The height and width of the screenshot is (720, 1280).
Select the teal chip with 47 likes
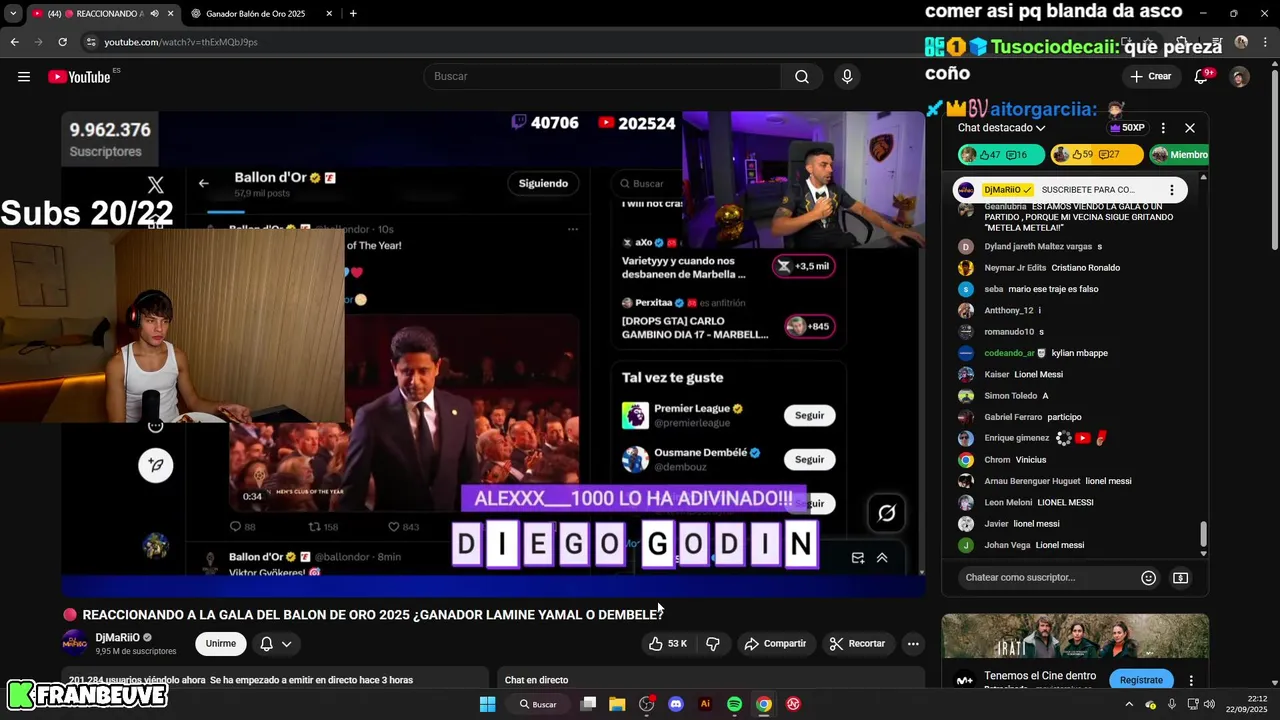1001,155
